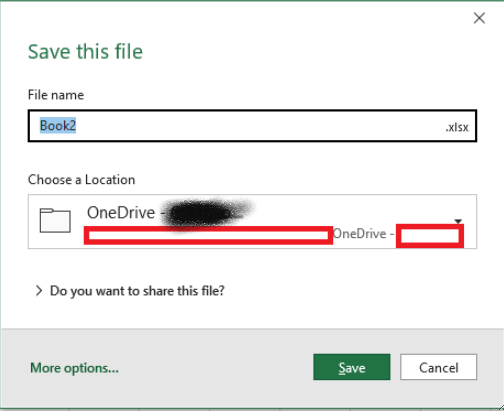The height and width of the screenshot is (411, 504).
Task: Click the 'Save this file' heading
Action: tap(85, 52)
